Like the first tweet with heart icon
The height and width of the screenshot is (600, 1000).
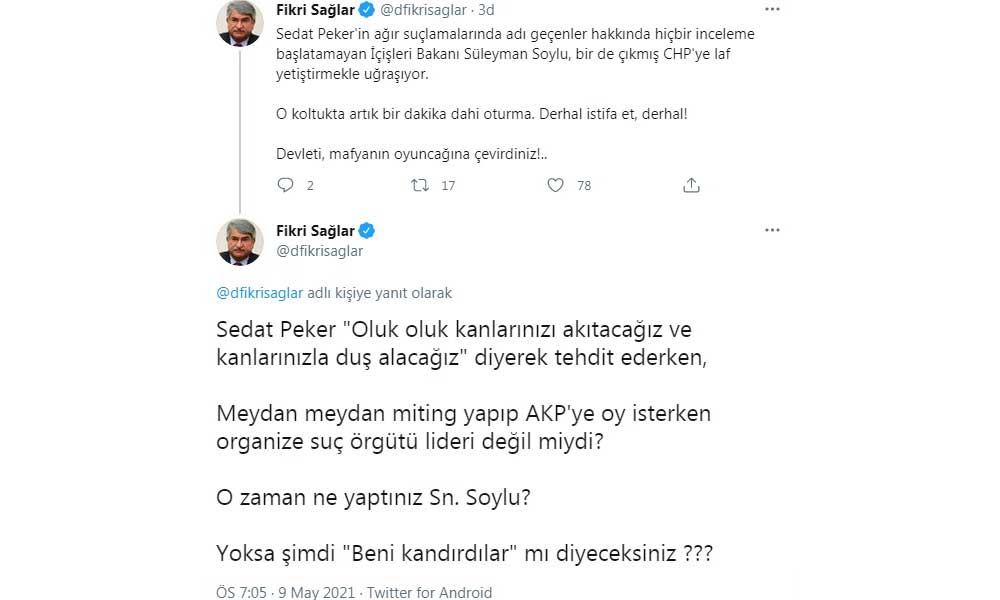coord(556,185)
